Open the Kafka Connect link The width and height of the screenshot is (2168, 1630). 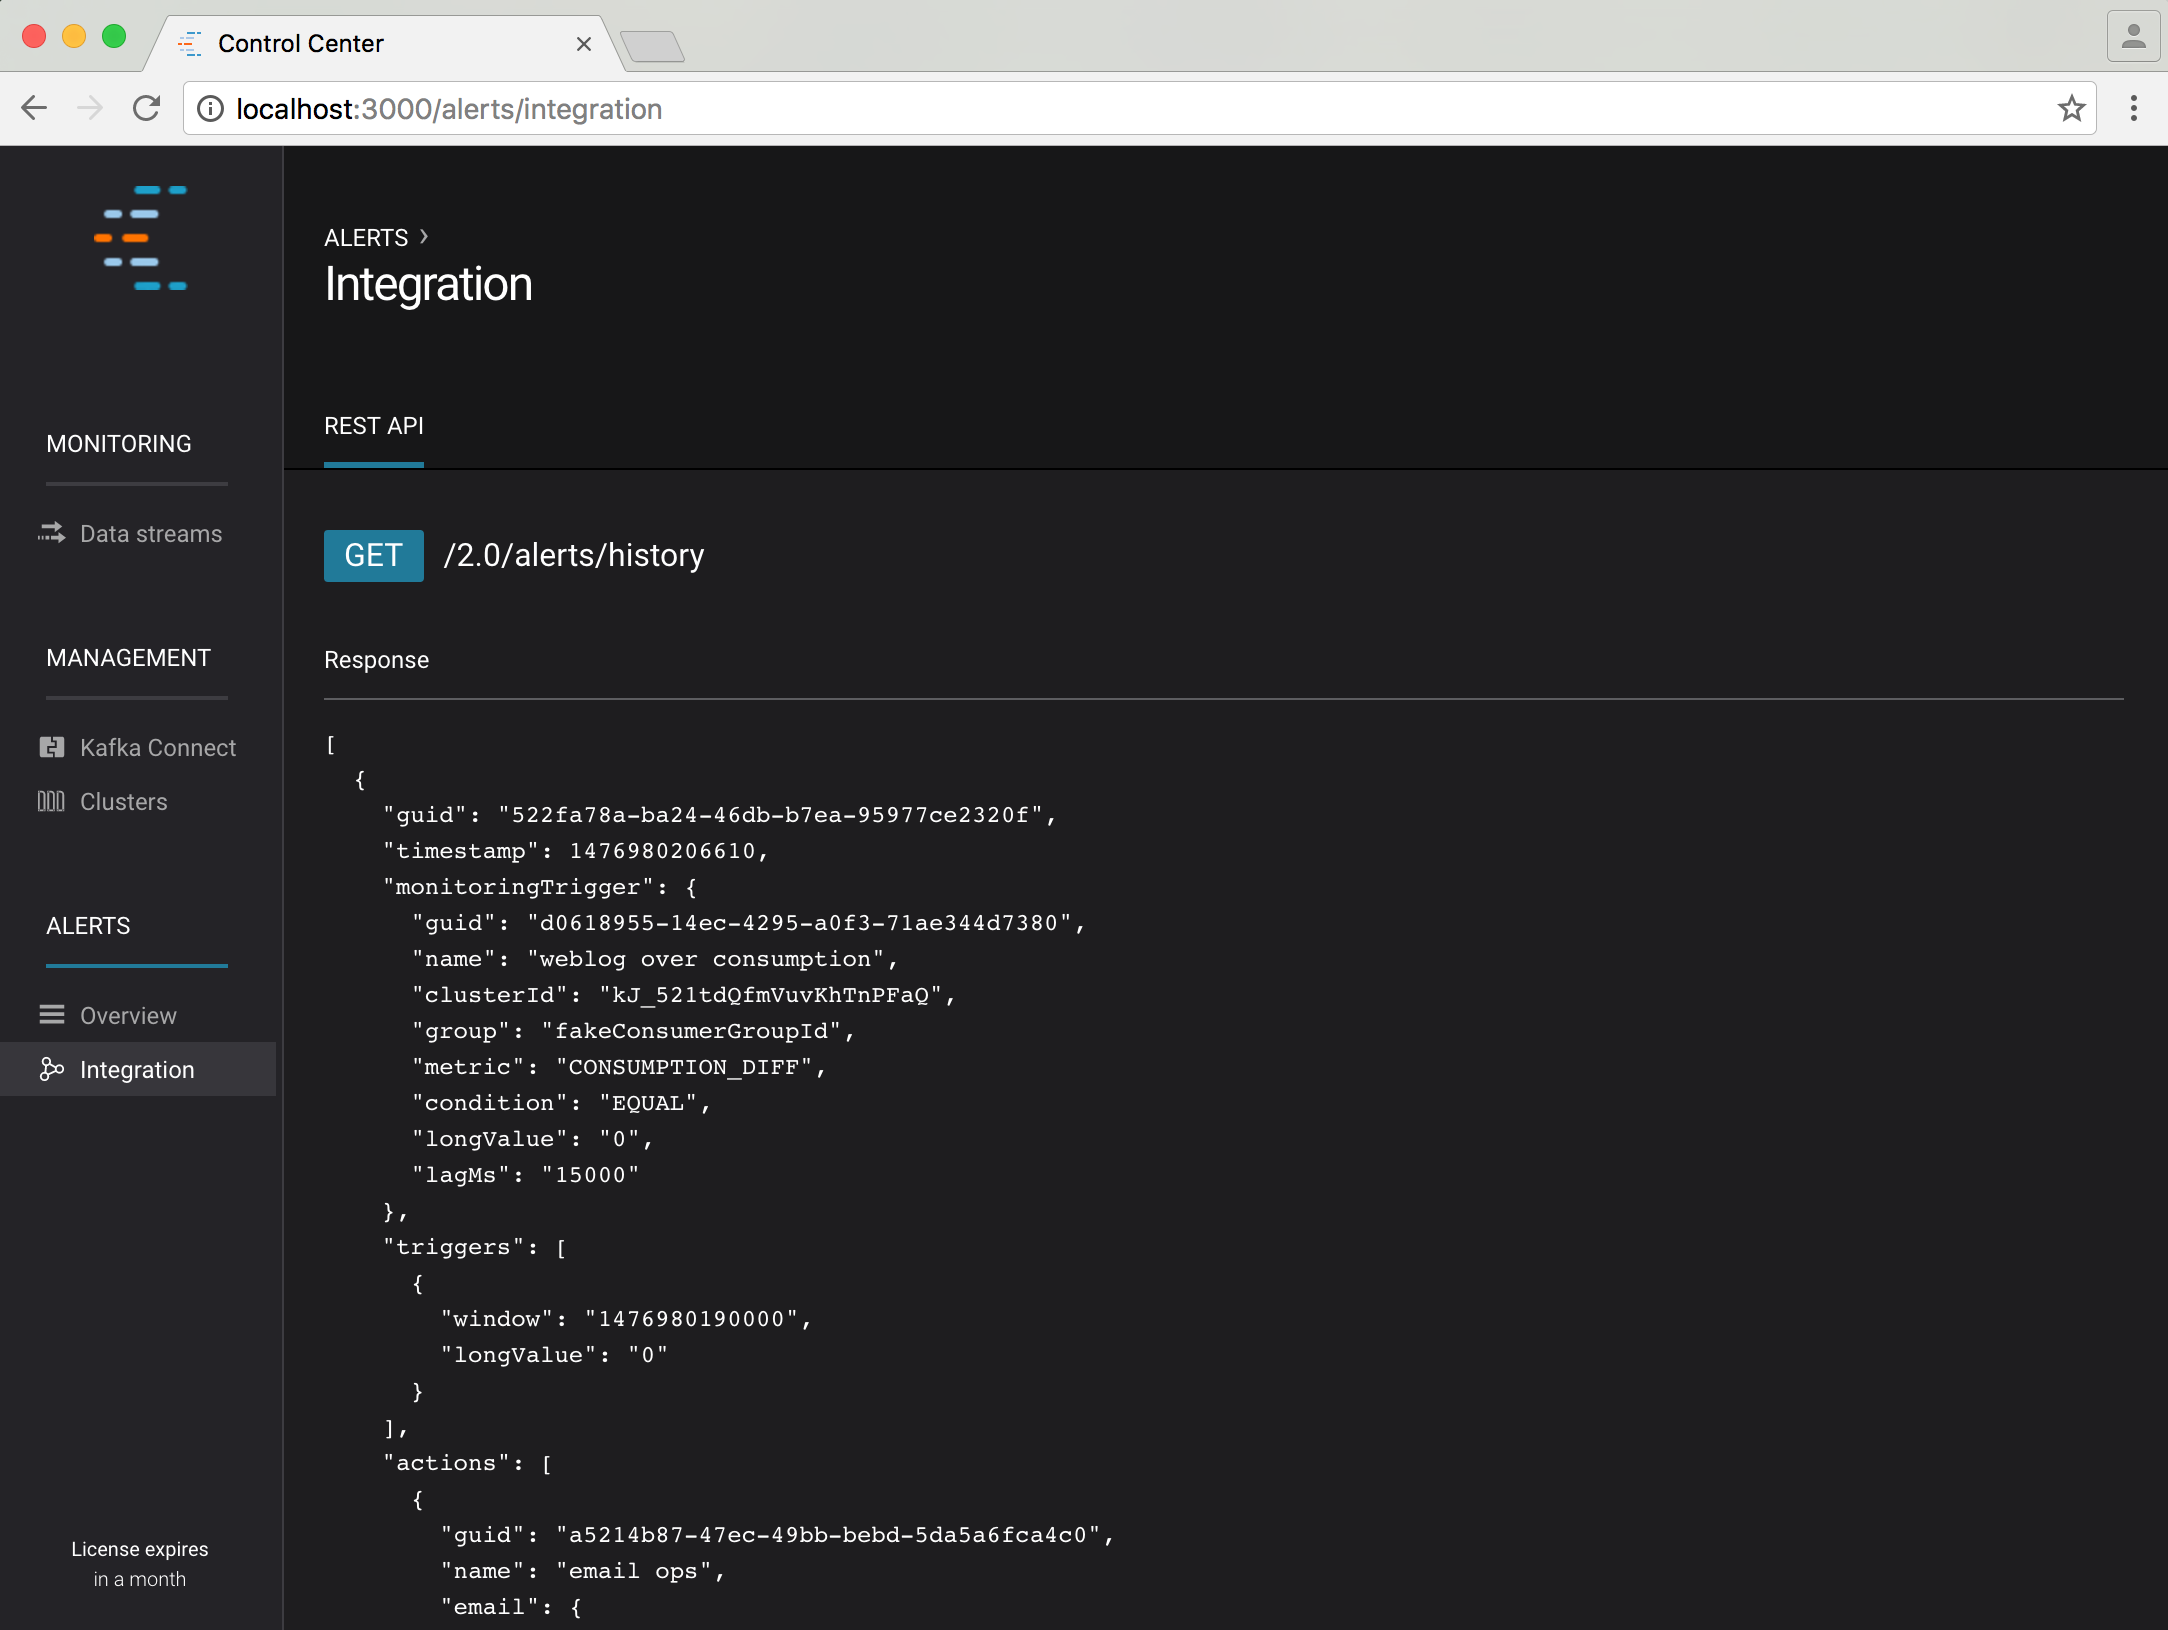coord(158,747)
